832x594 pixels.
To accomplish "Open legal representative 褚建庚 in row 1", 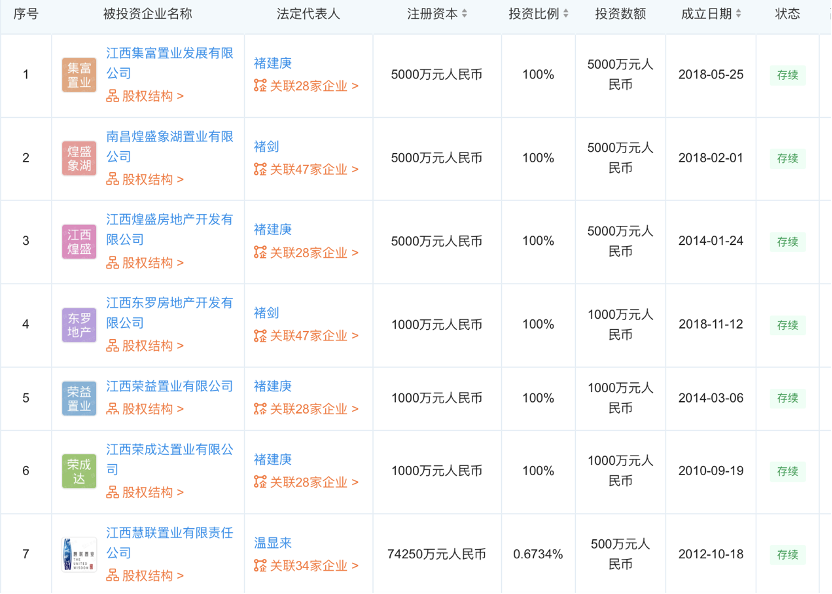I will pyautogui.click(x=273, y=64).
